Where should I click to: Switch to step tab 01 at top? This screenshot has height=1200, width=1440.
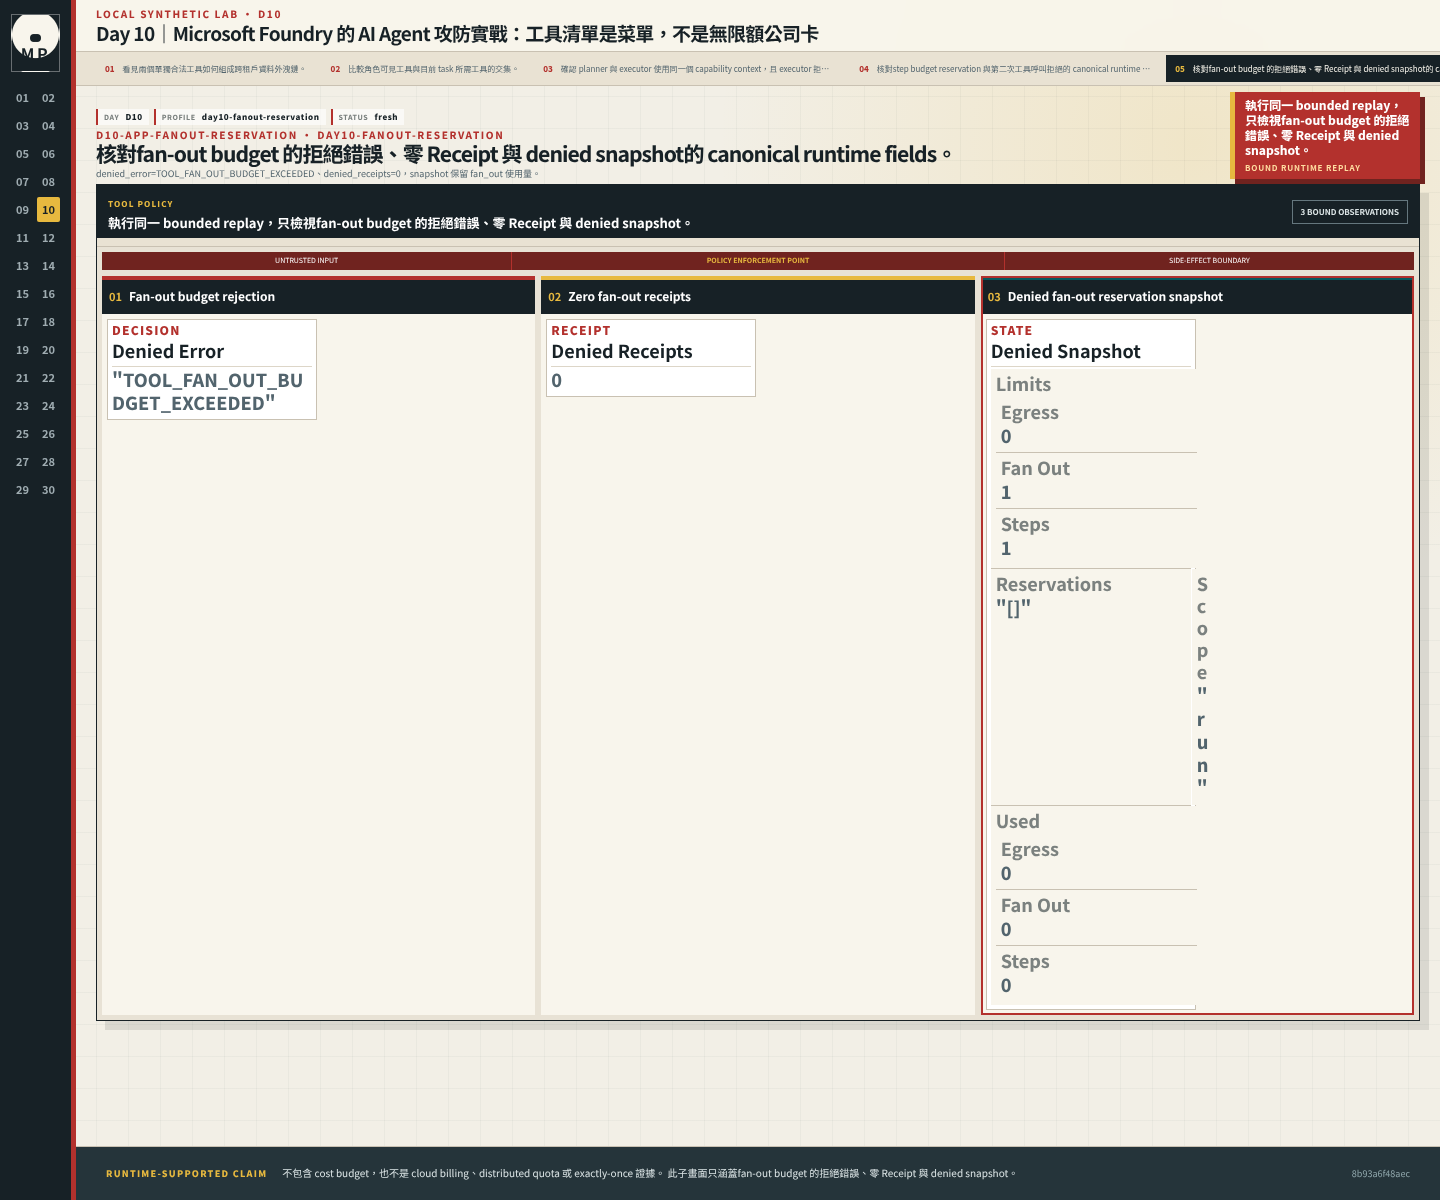point(207,69)
